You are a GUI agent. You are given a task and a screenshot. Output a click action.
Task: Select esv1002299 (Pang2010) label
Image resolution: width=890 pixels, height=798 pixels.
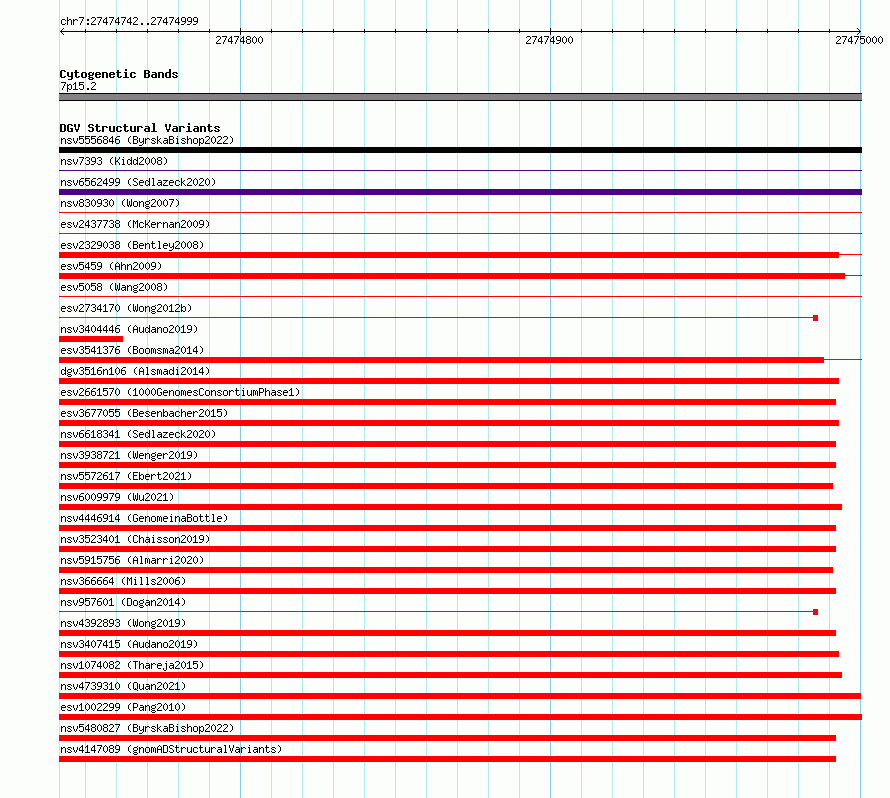[123, 707]
